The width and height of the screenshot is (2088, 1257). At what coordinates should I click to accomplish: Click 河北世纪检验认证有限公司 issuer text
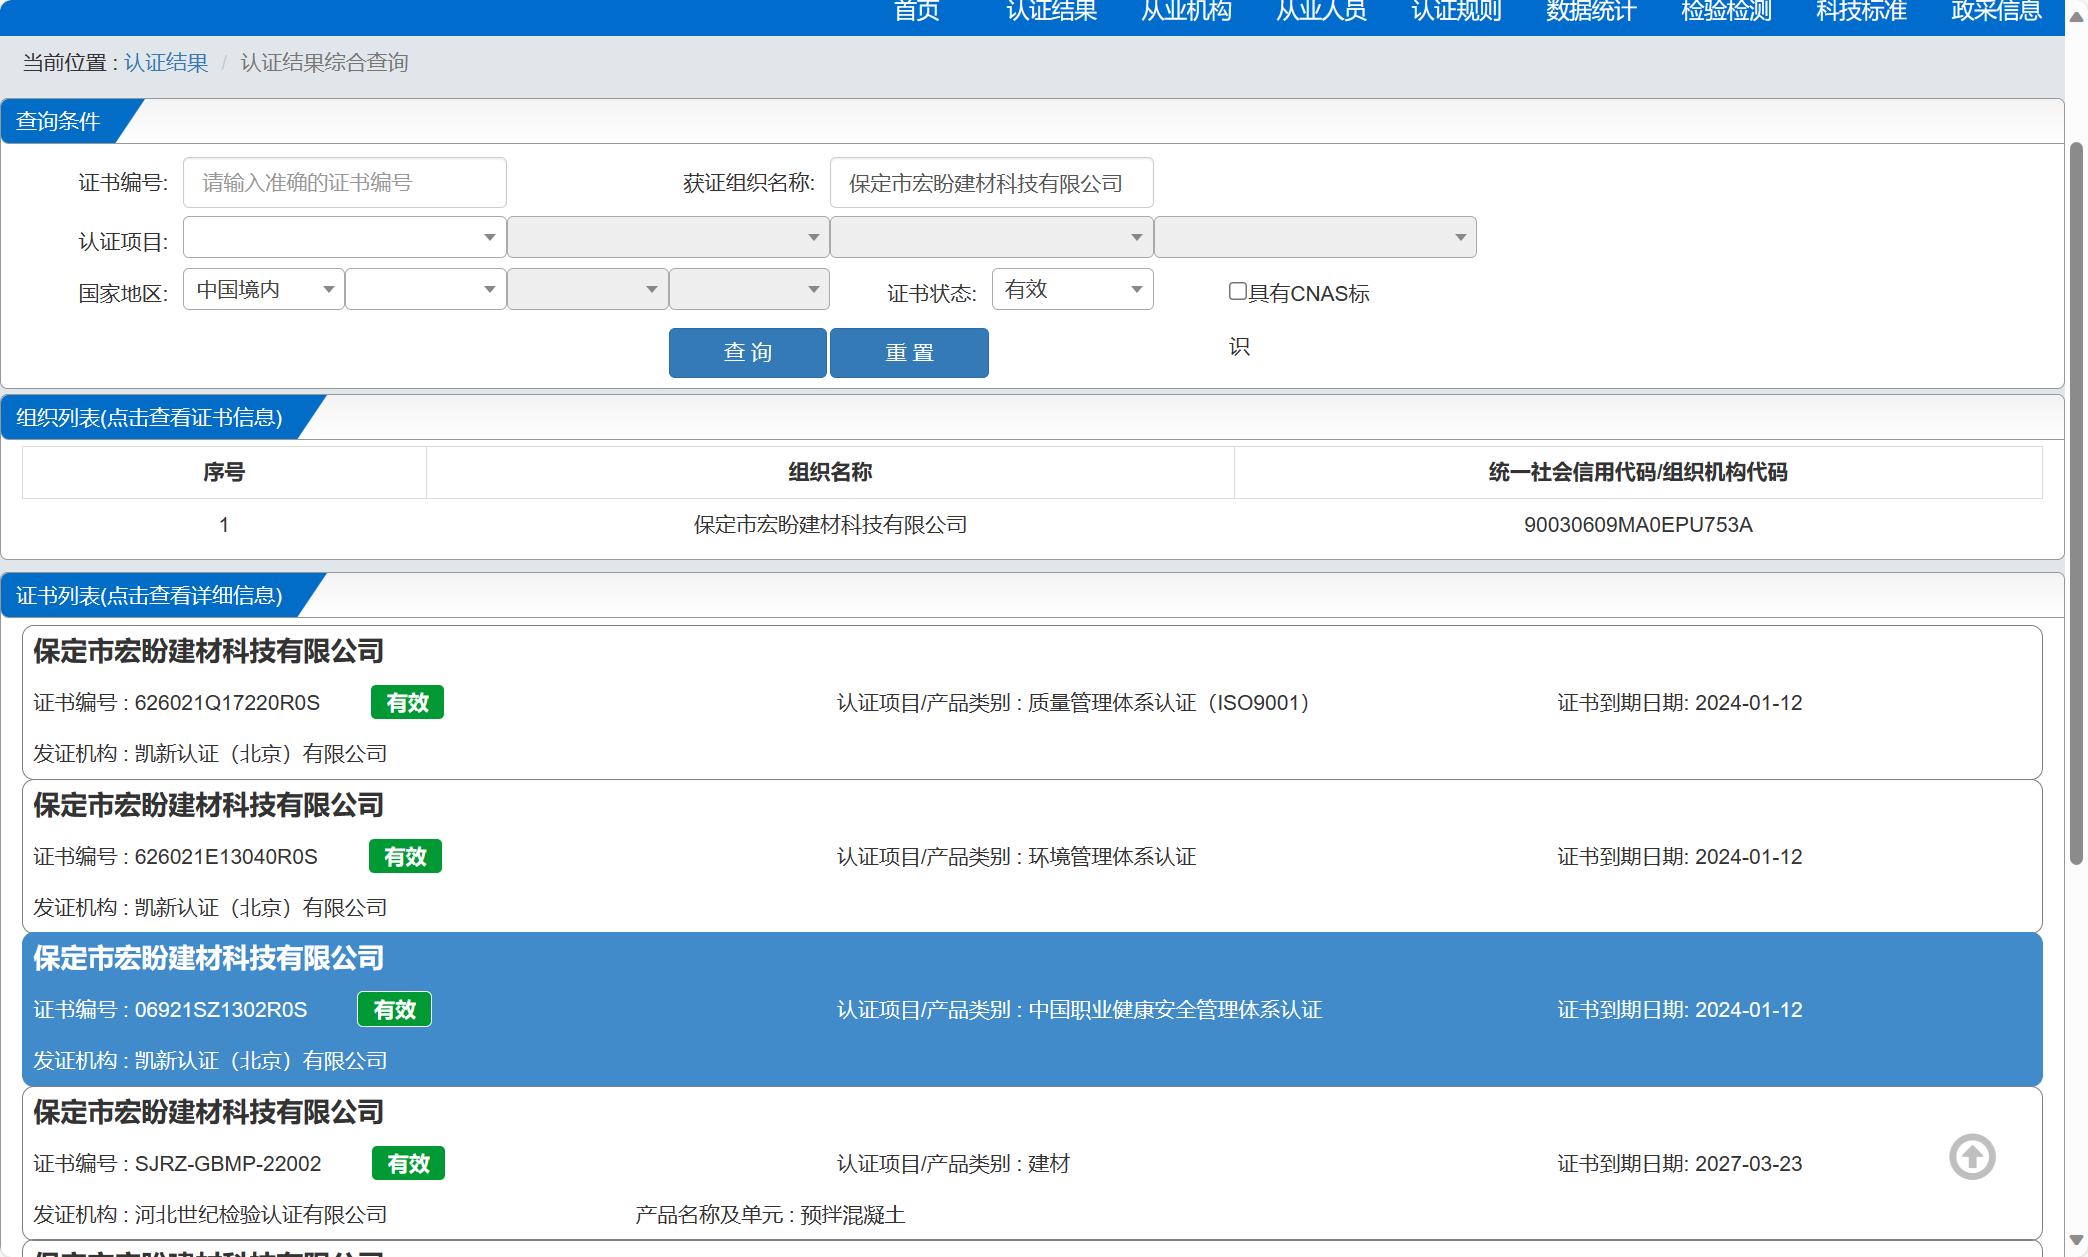(261, 1215)
